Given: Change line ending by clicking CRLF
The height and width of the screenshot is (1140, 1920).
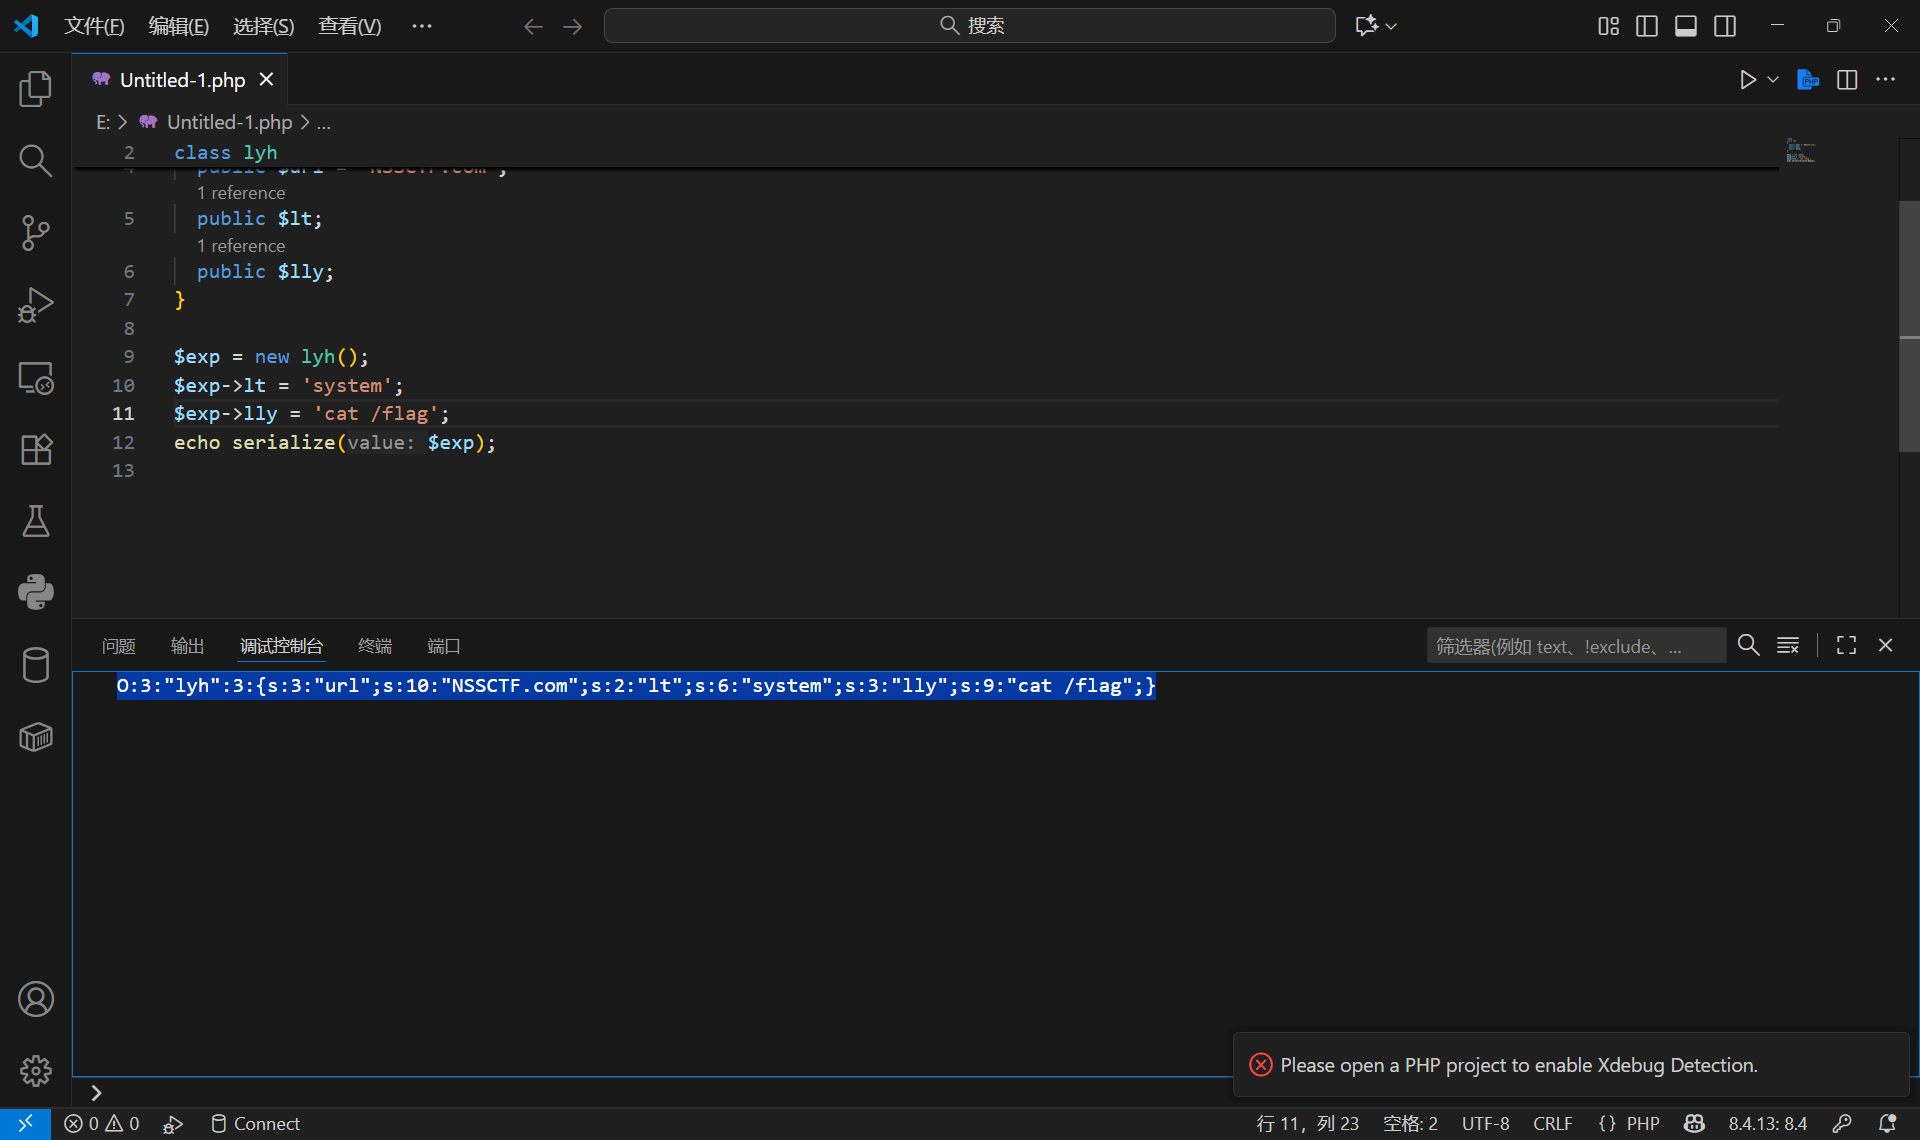Looking at the screenshot, I should pyautogui.click(x=1553, y=1123).
